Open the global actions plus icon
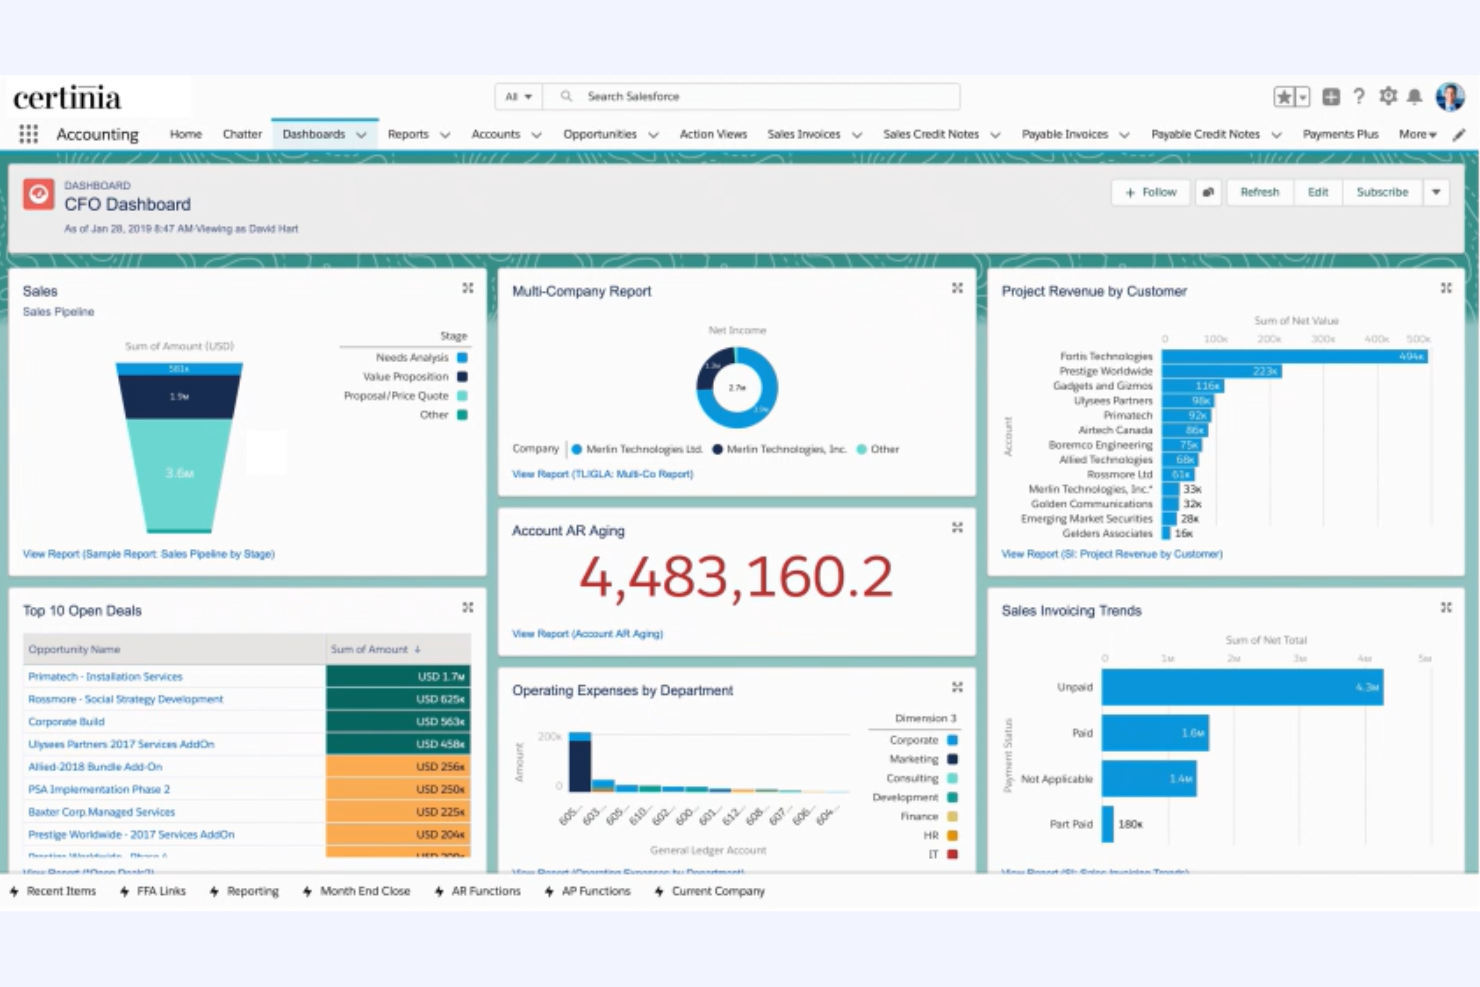1480x987 pixels. pyautogui.click(x=1331, y=97)
